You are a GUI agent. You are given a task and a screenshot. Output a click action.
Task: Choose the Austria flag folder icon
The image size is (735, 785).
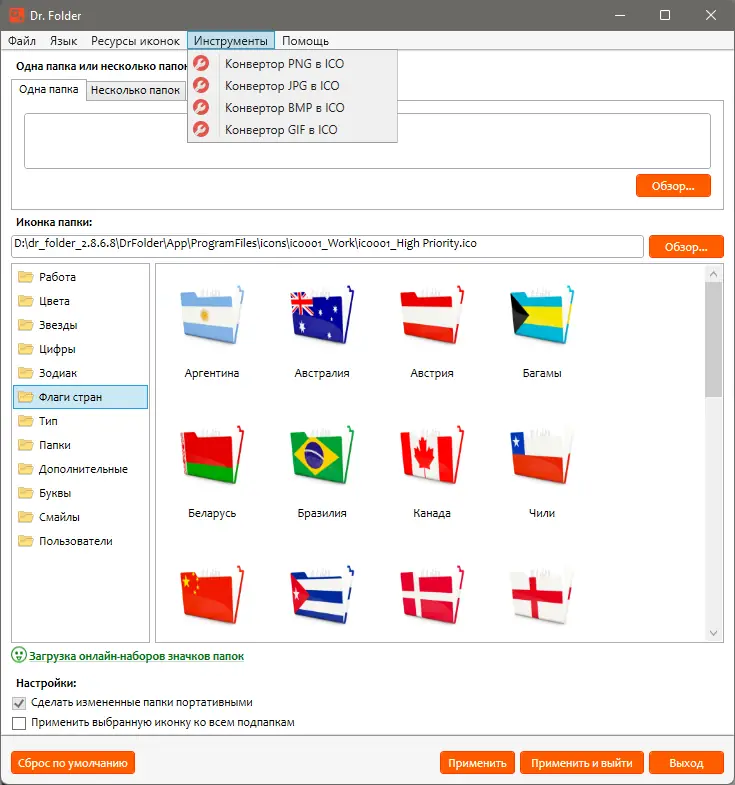pyautogui.click(x=432, y=315)
